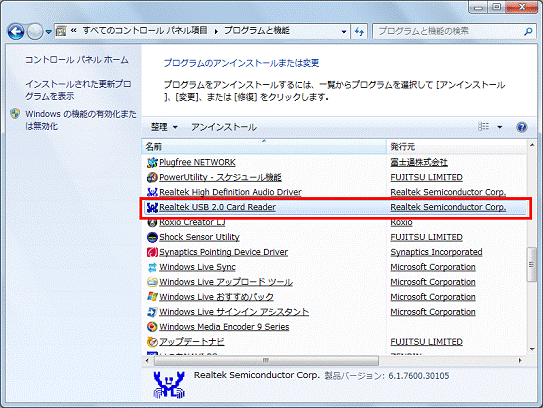543x408 pixels.
Task: Click Windows Live おすすめパック icon
Action: point(152,297)
